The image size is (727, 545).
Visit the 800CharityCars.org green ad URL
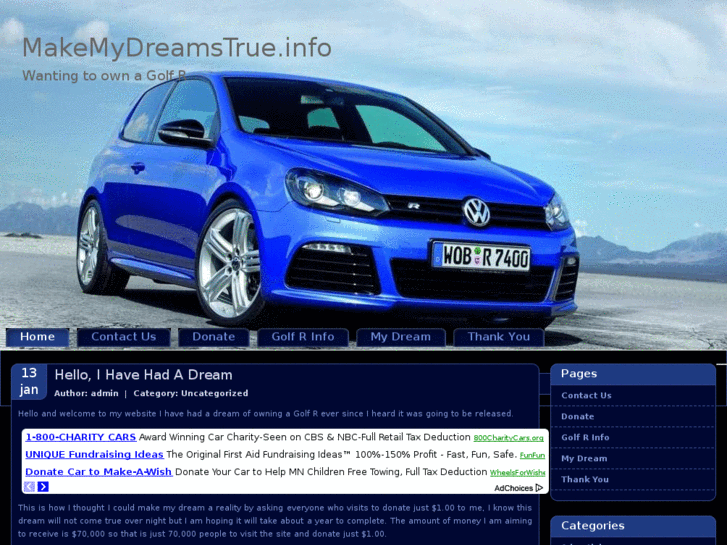[508, 438]
